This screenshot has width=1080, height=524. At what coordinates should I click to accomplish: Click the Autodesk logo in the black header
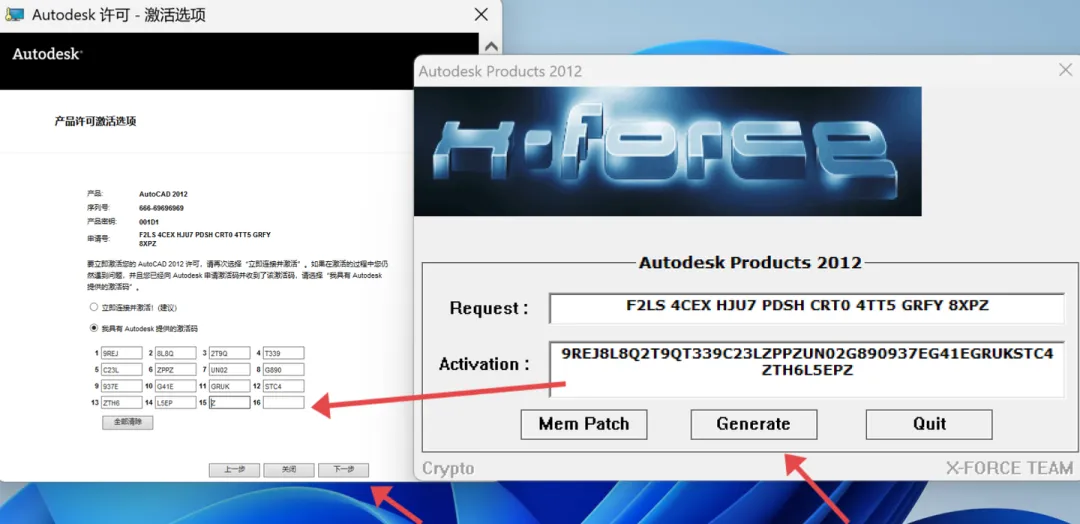click(47, 54)
